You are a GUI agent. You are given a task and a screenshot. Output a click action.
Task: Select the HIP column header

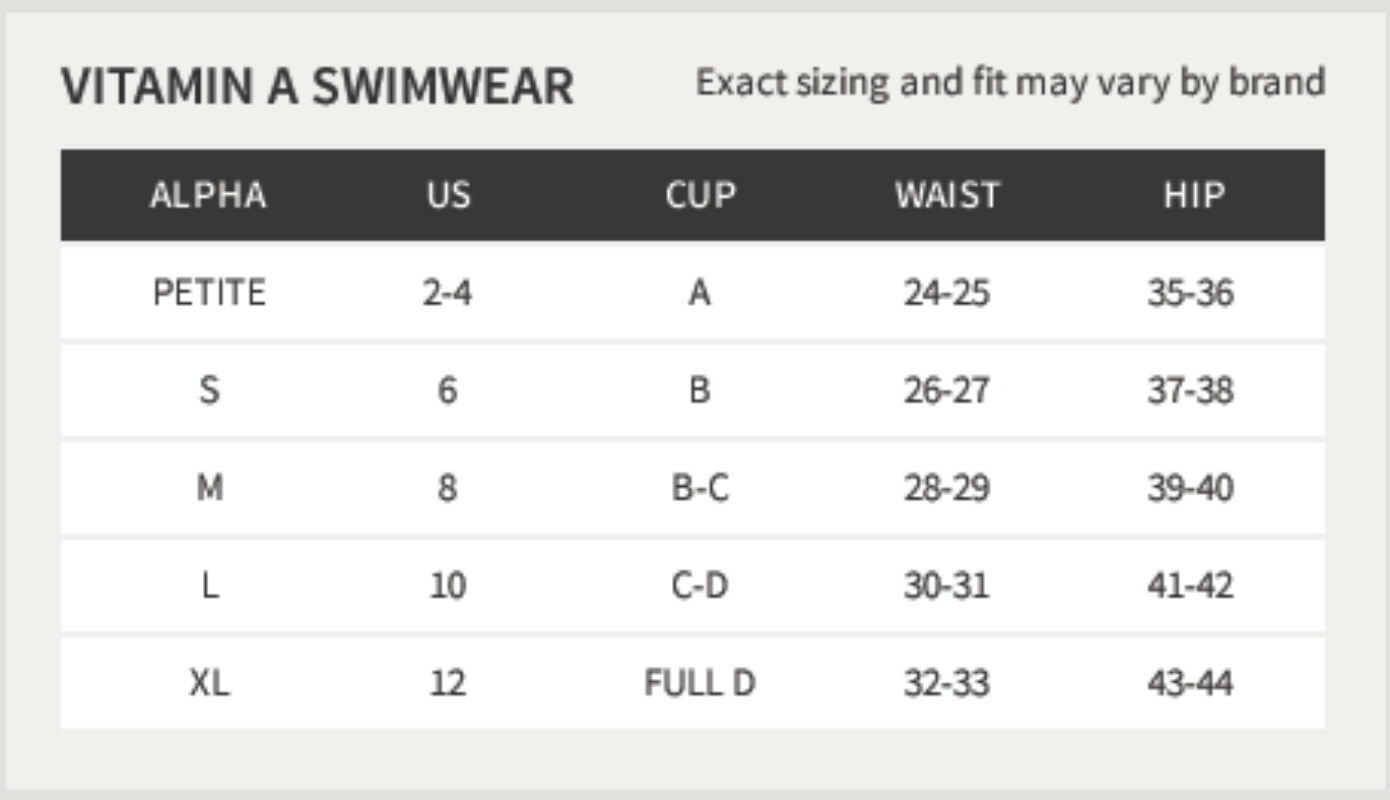click(1193, 194)
